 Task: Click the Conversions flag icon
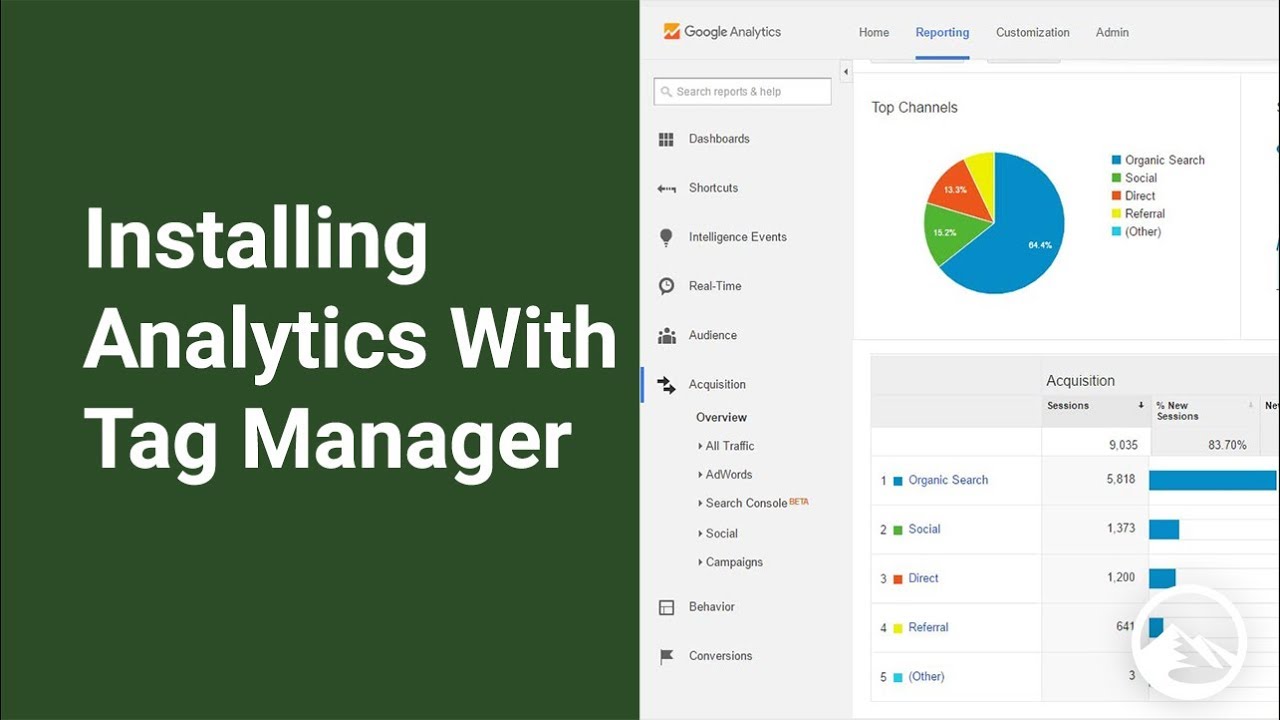tap(666, 657)
